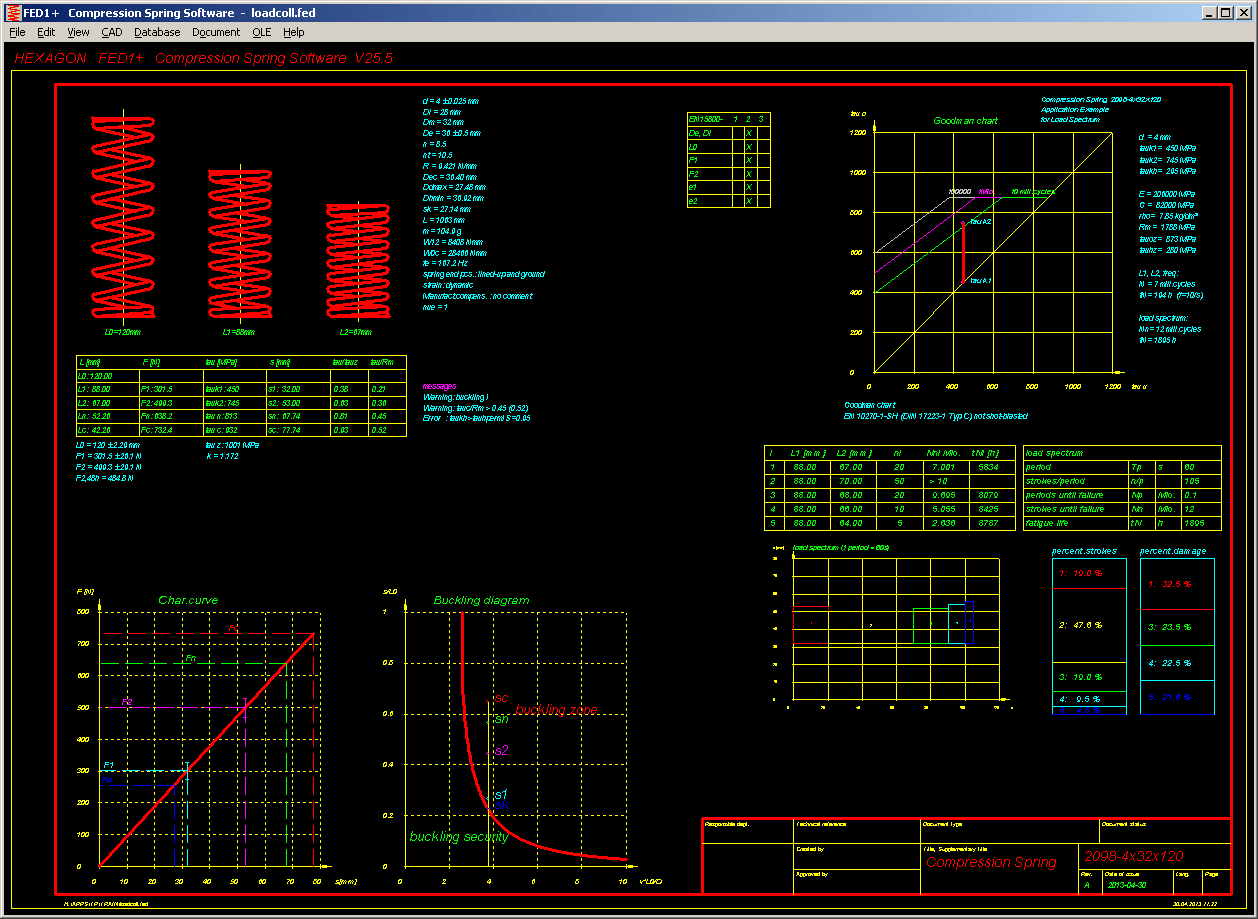
Task: Click the red 'Compression Spring' title block text
Action: (990, 862)
